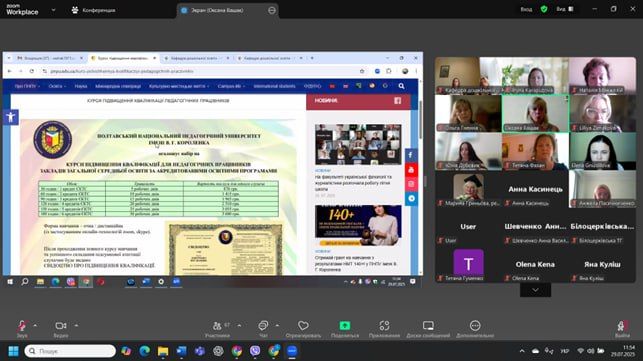Expand the arrow next to Участники
This screenshot has height=361, width=643.
pyautogui.click(x=239, y=325)
